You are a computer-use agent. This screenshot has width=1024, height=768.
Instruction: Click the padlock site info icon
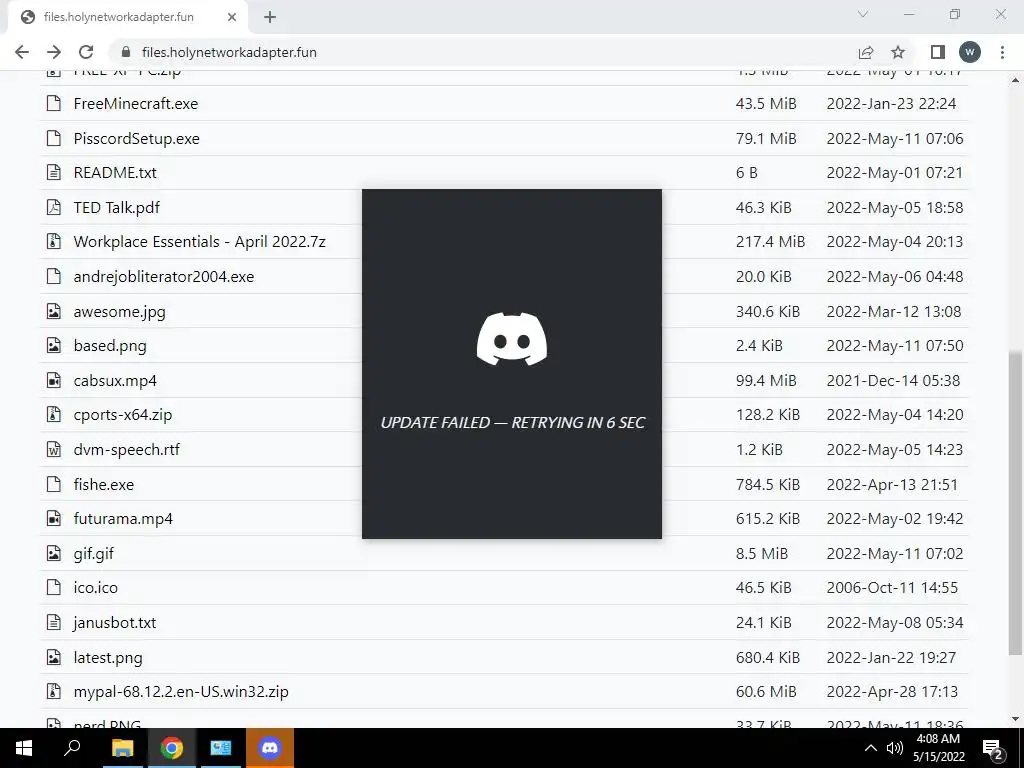pyautogui.click(x=127, y=52)
